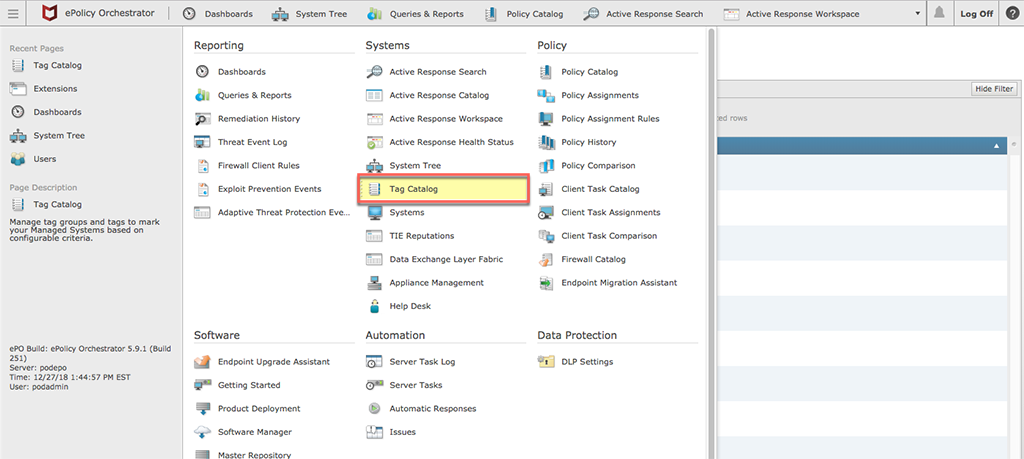Click the Firewall Client Rules icon
Image resolution: width=1024 pixels, height=459 pixels.
[x=202, y=165]
